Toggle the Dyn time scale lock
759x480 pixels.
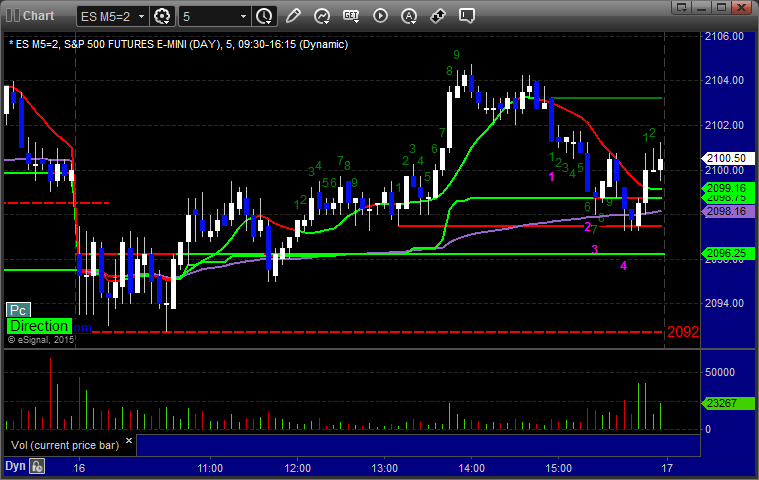pyautogui.click(x=37, y=466)
